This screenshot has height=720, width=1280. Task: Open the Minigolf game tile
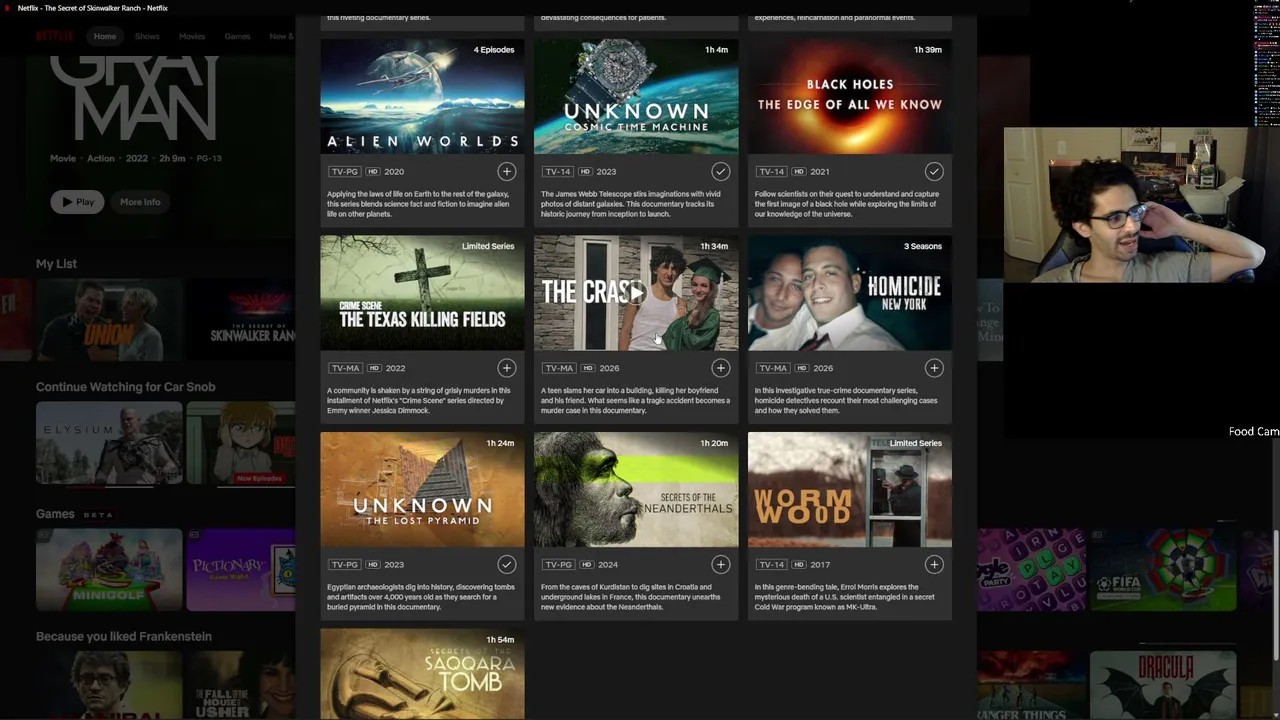[x=109, y=570]
